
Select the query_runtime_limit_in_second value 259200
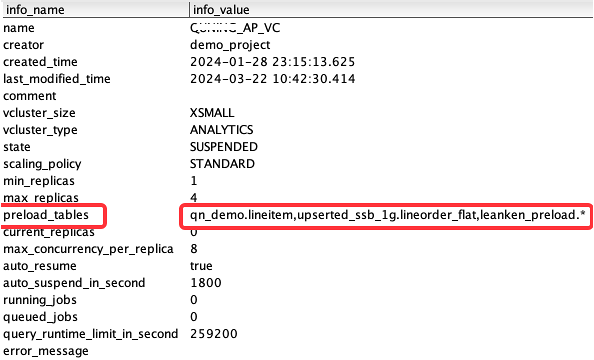click(214, 334)
